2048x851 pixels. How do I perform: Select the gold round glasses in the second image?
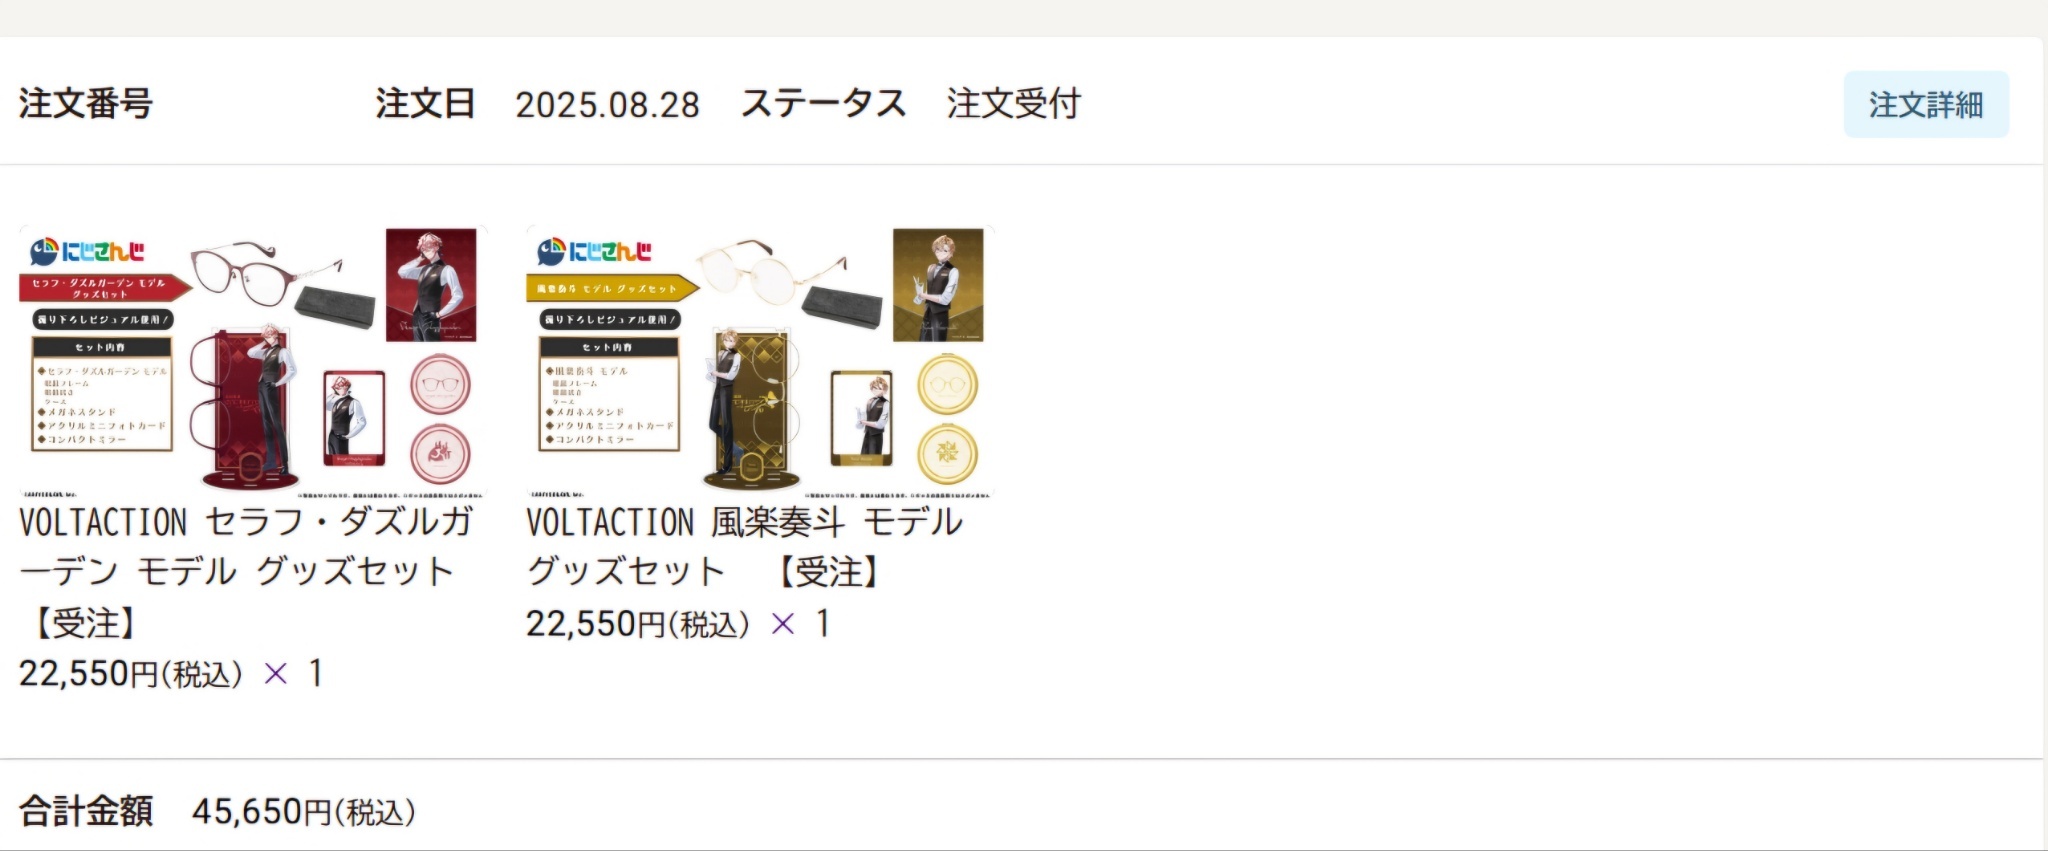coord(770,272)
